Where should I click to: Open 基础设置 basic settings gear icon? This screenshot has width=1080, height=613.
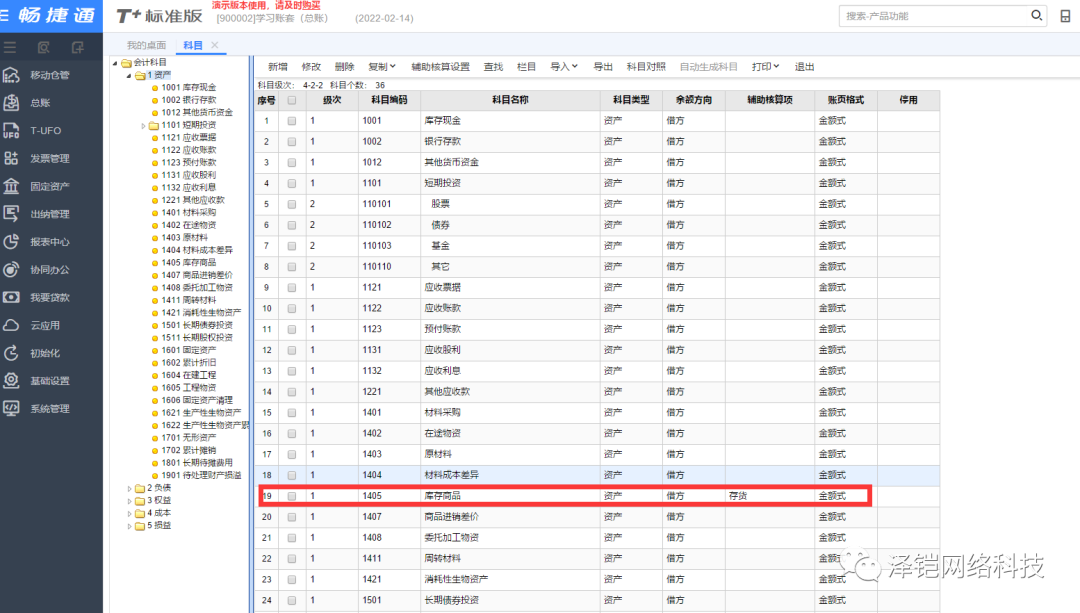[12, 380]
